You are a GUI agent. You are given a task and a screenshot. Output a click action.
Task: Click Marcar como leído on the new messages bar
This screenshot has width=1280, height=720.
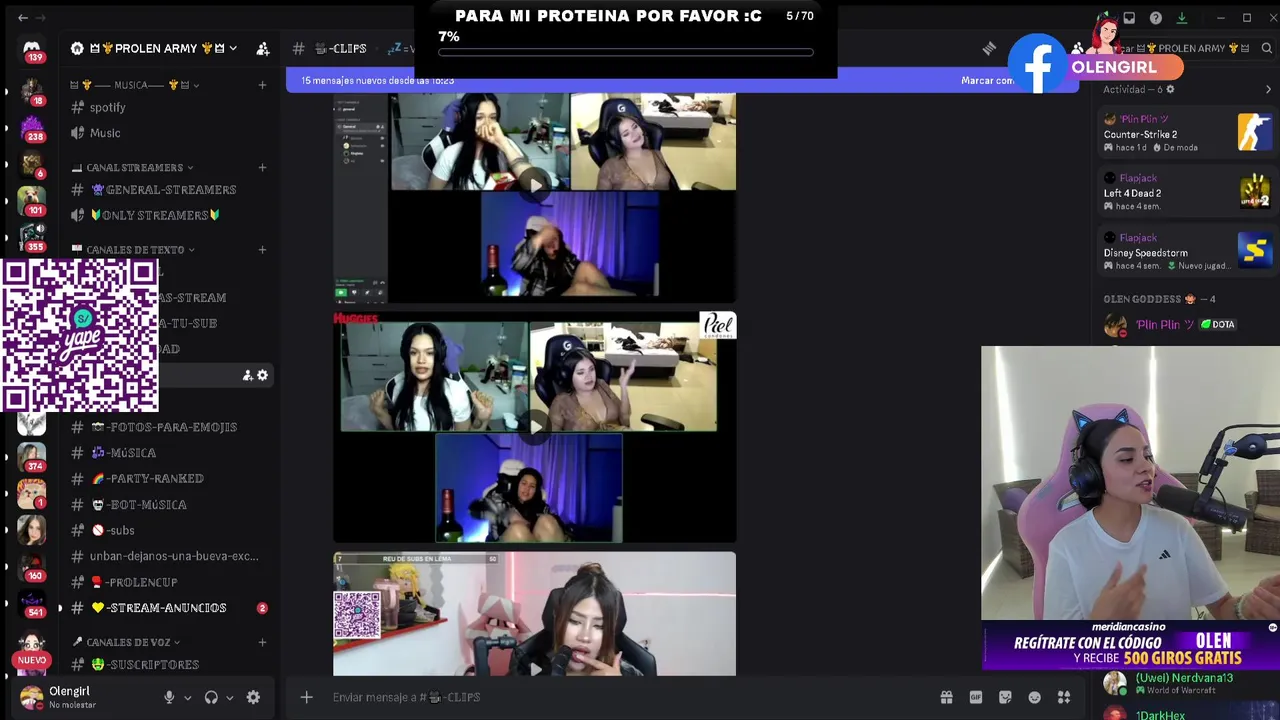pyautogui.click(x=987, y=81)
